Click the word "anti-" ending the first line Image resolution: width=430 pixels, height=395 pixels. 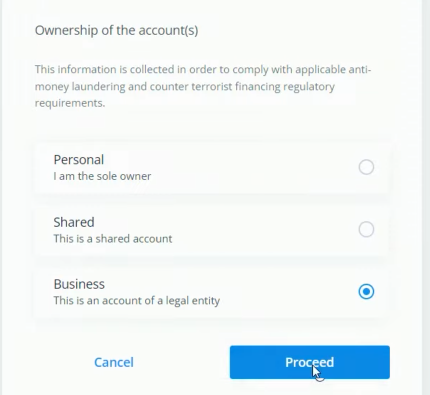(x=360, y=69)
